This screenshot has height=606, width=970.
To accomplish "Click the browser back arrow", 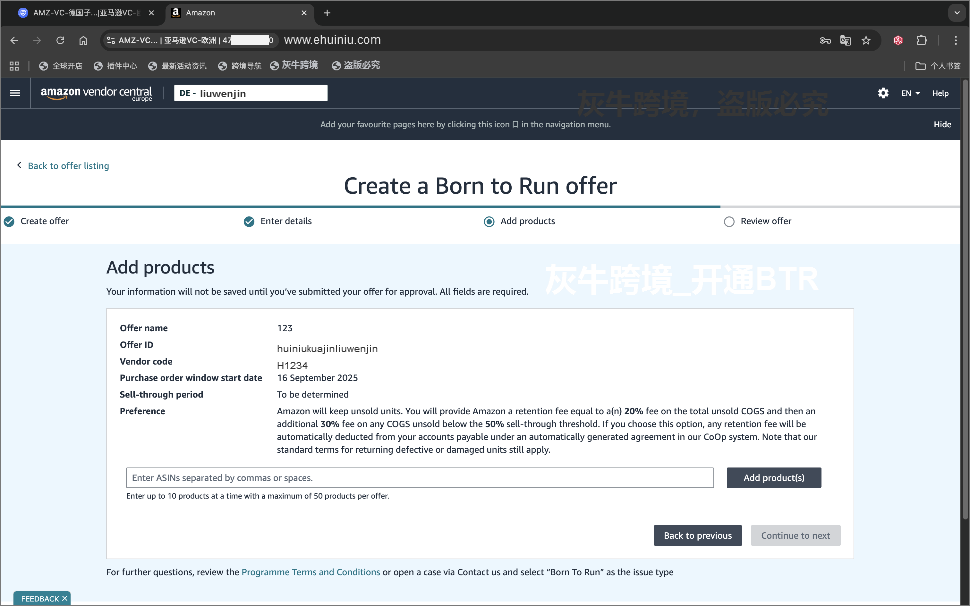I will point(14,41).
